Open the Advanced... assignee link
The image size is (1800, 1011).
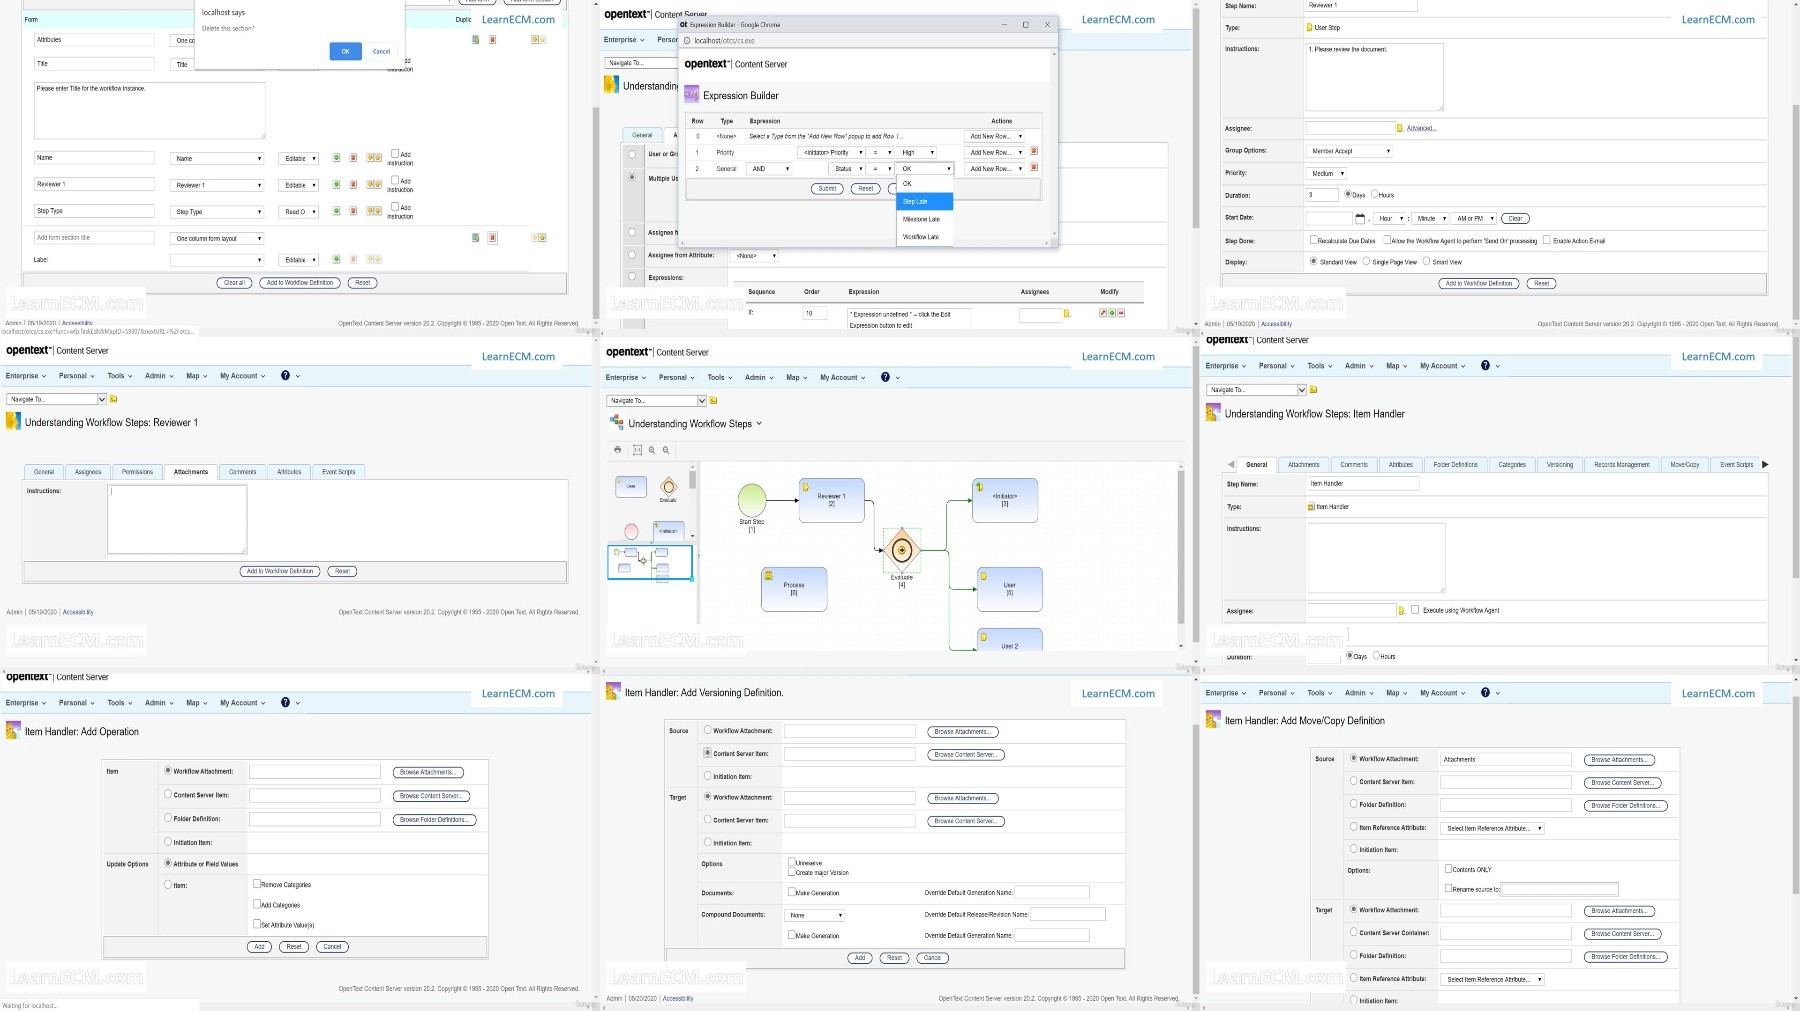[1421, 128]
